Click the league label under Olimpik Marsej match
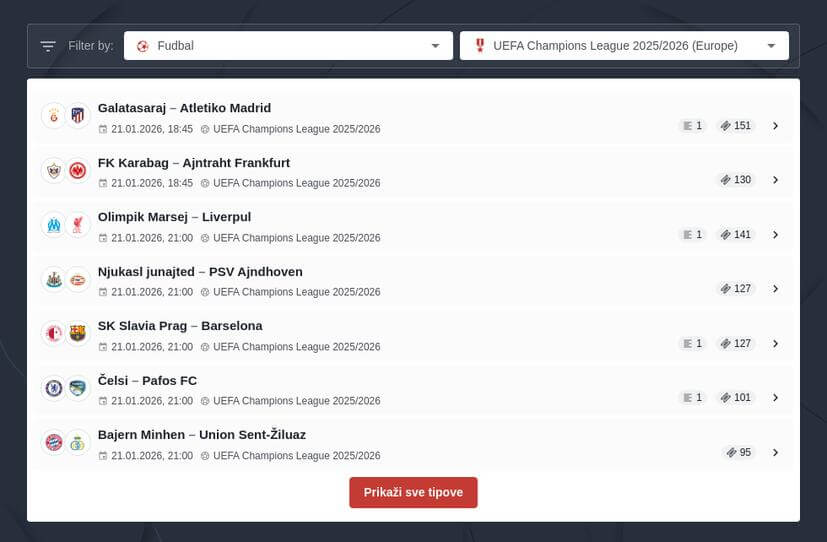Screen dimensions: 827x542 296,238
